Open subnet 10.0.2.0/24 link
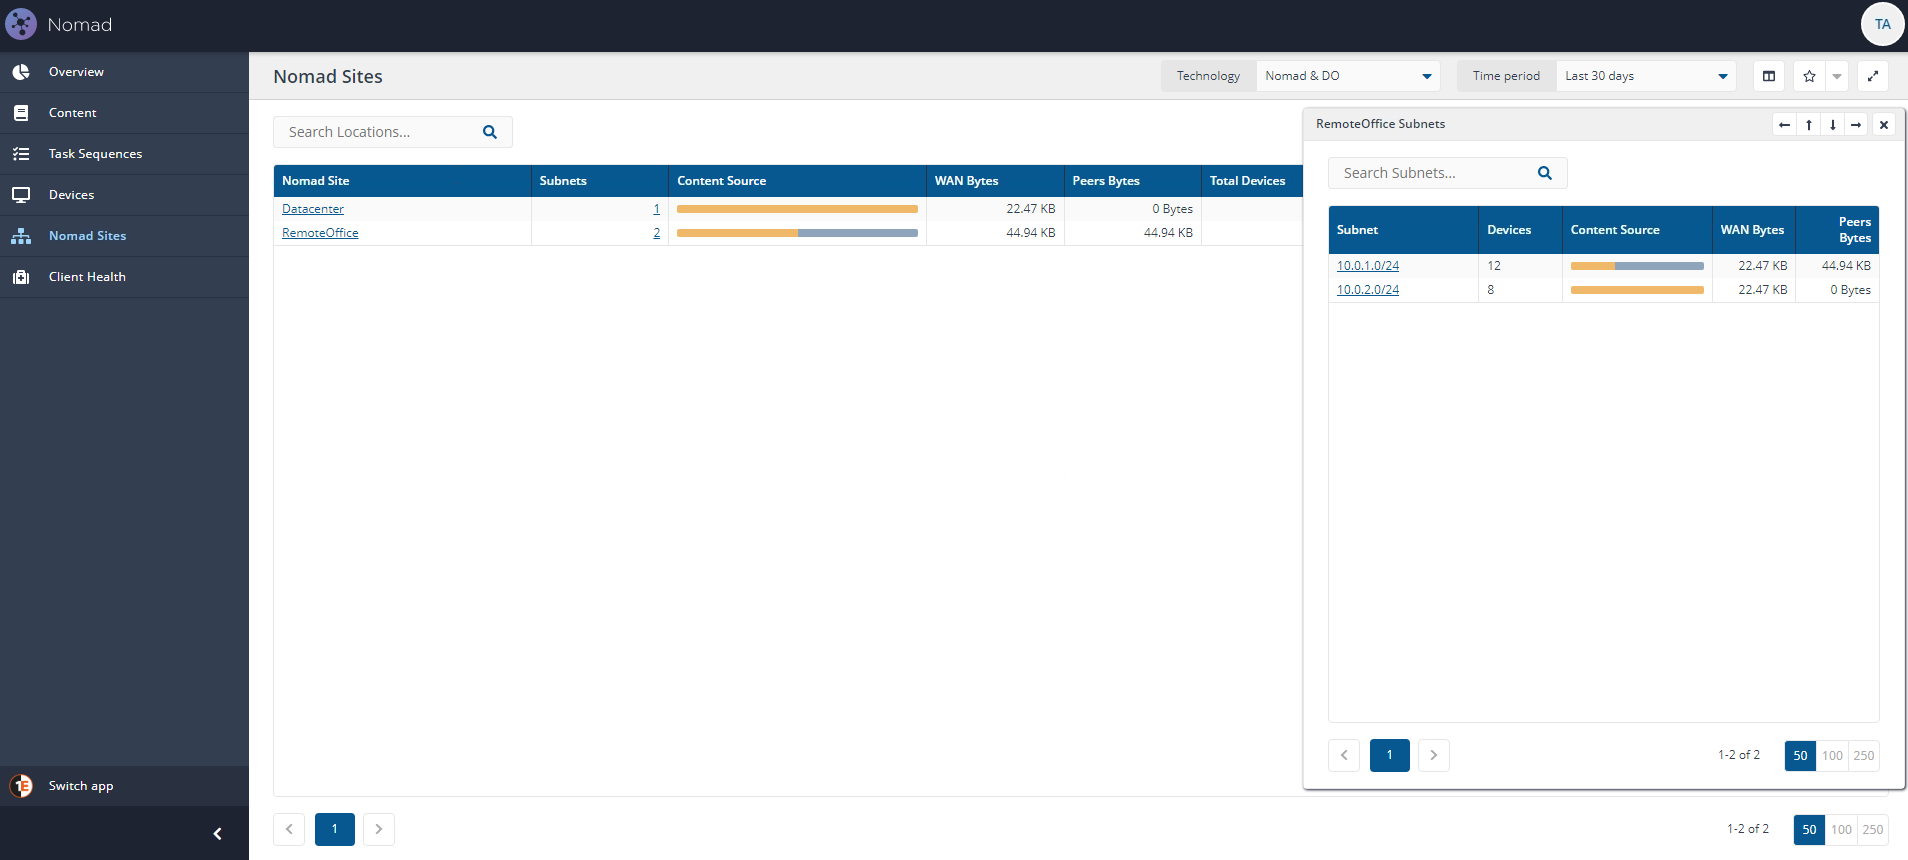The image size is (1908, 860). click(1368, 290)
